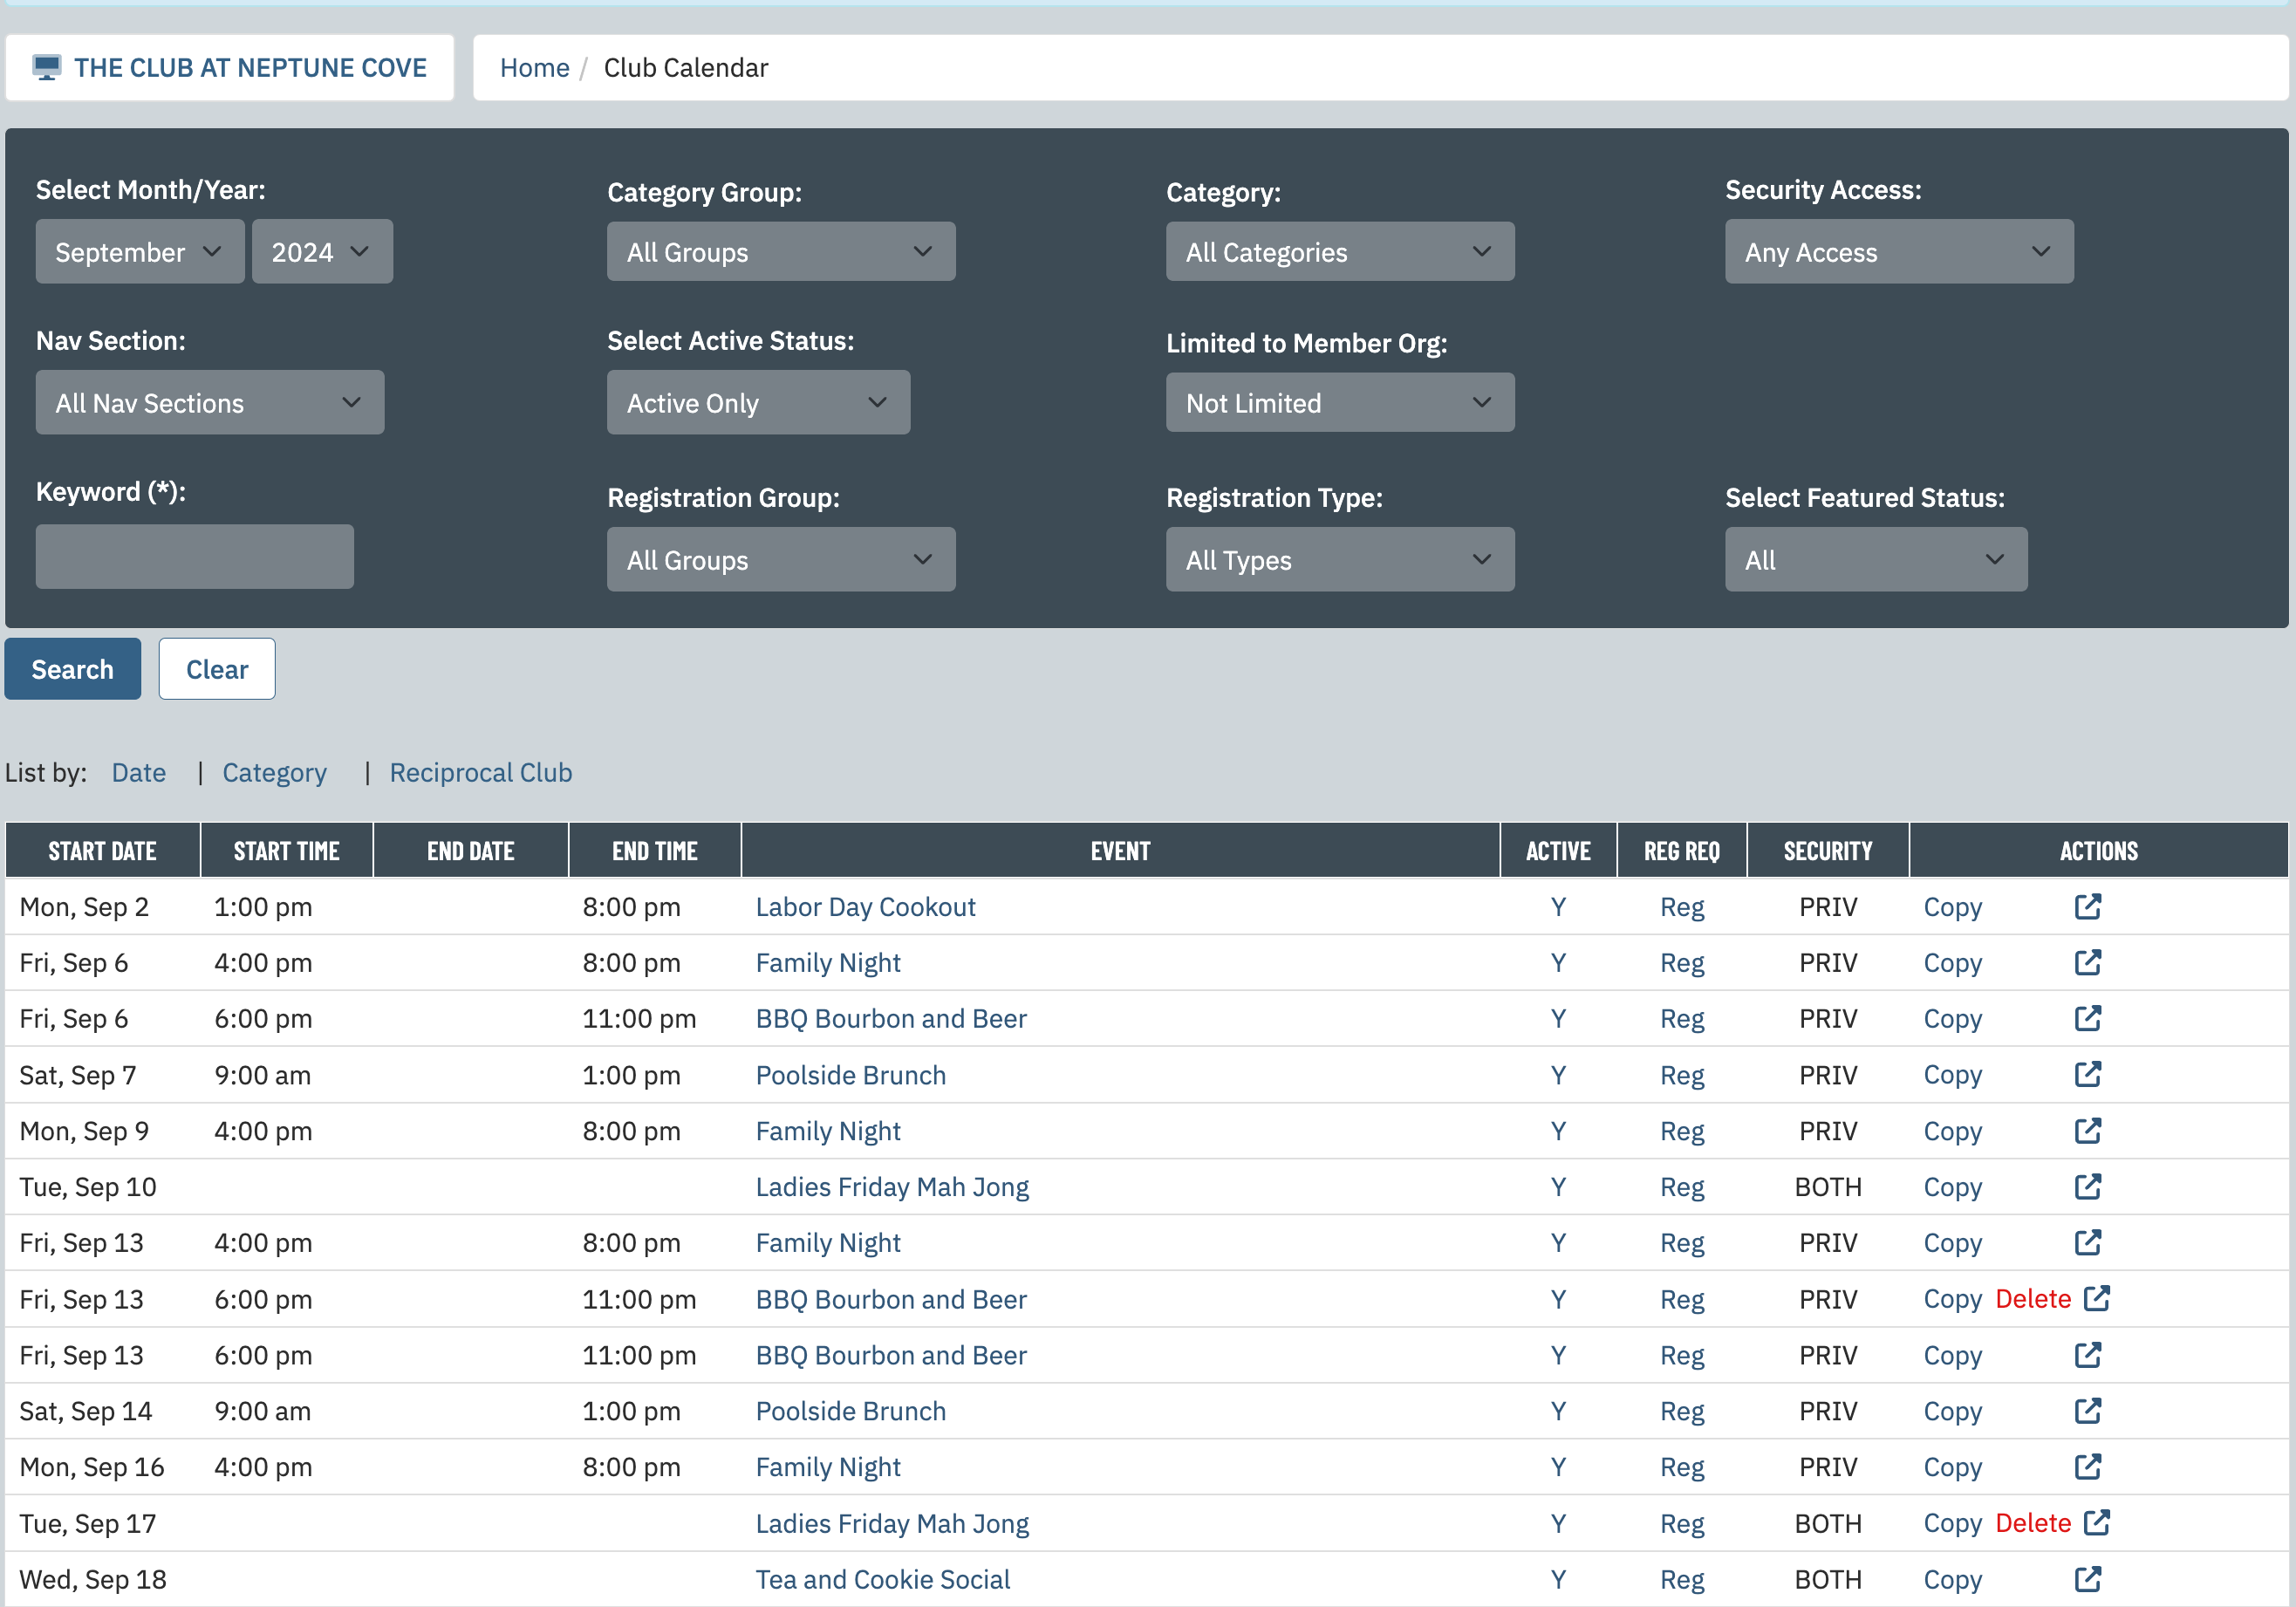Copy the Tea and Cookie Social event

1952,1578
